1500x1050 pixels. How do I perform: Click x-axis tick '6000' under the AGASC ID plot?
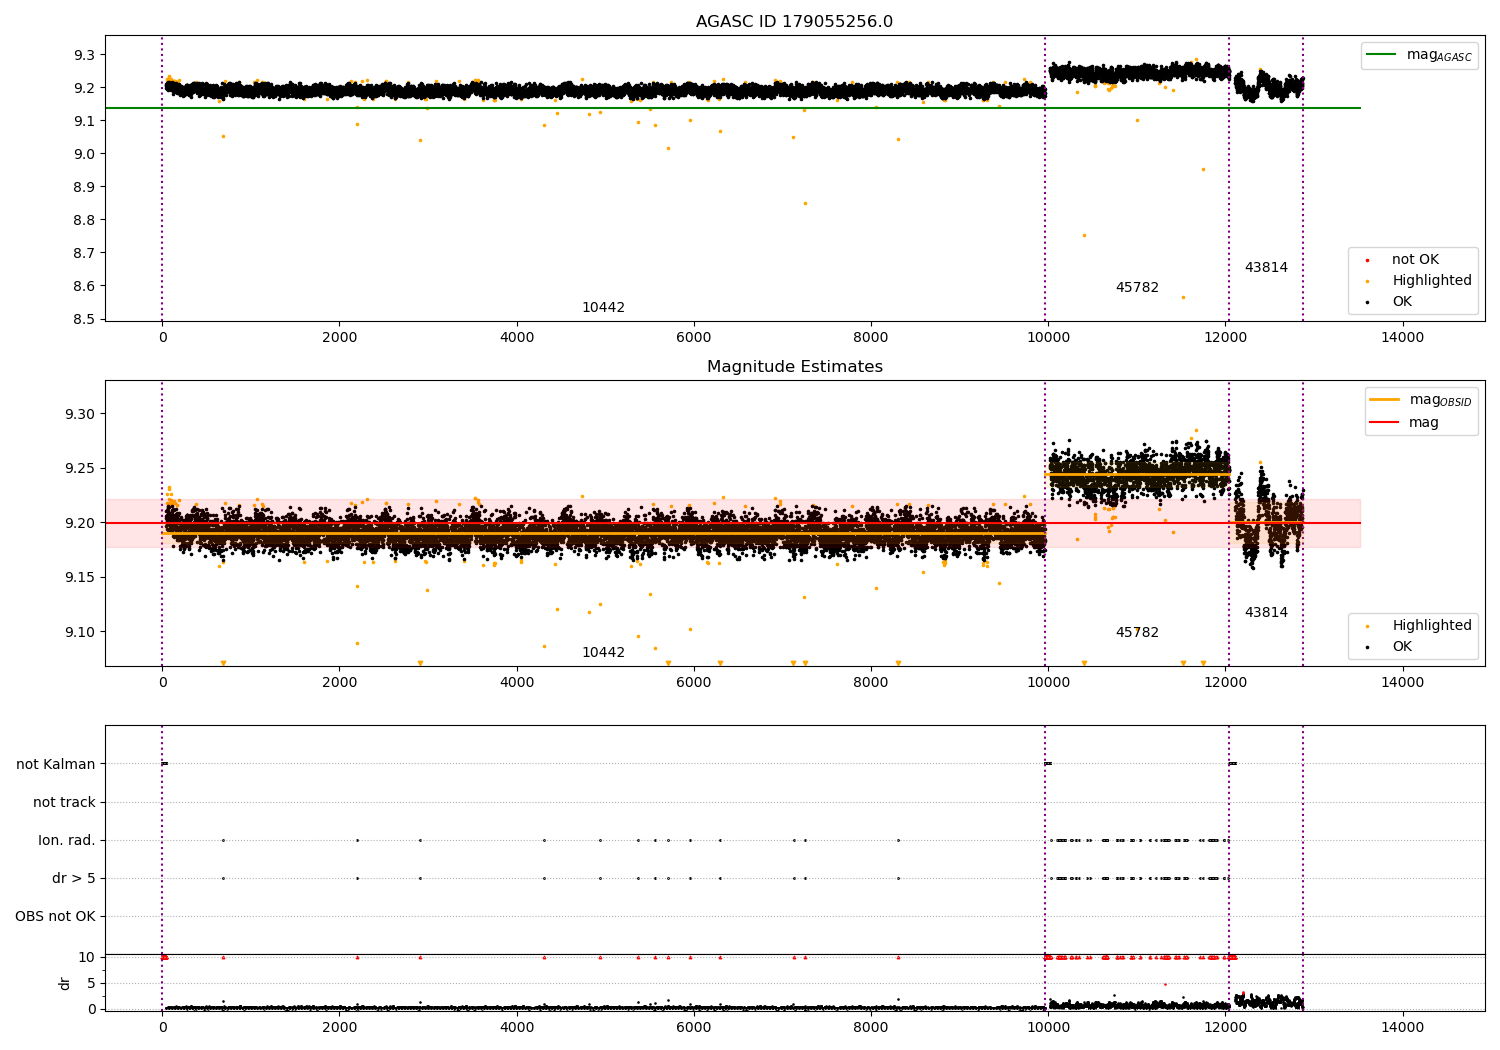click(x=693, y=338)
